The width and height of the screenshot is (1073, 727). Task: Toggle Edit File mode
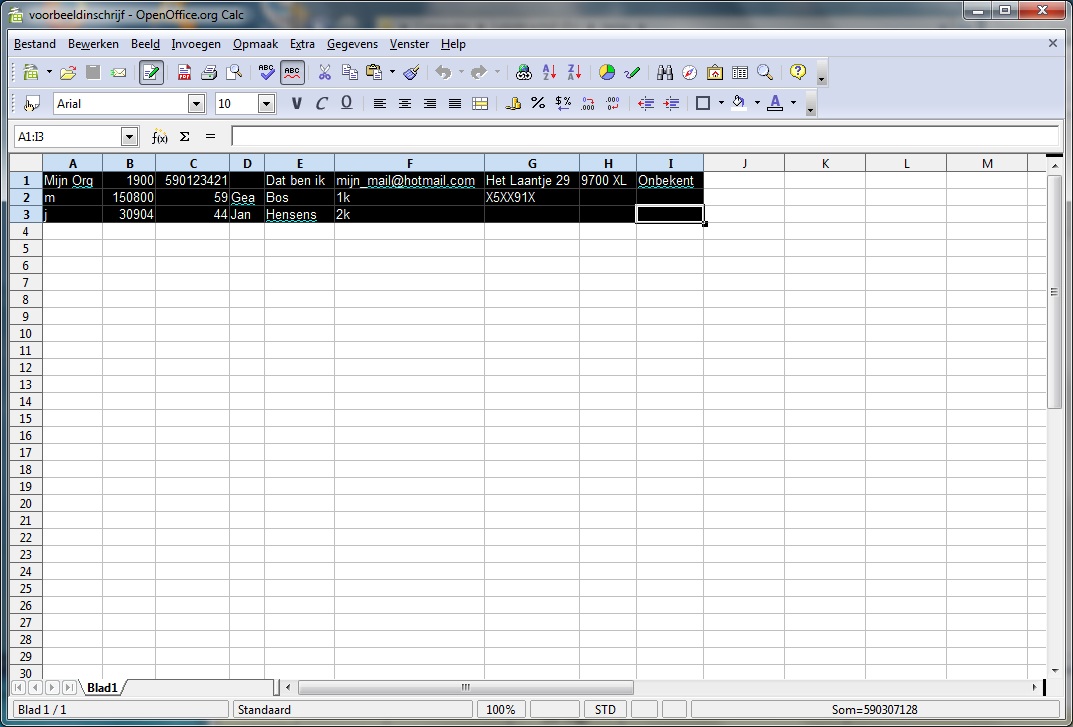click(151, 73)
